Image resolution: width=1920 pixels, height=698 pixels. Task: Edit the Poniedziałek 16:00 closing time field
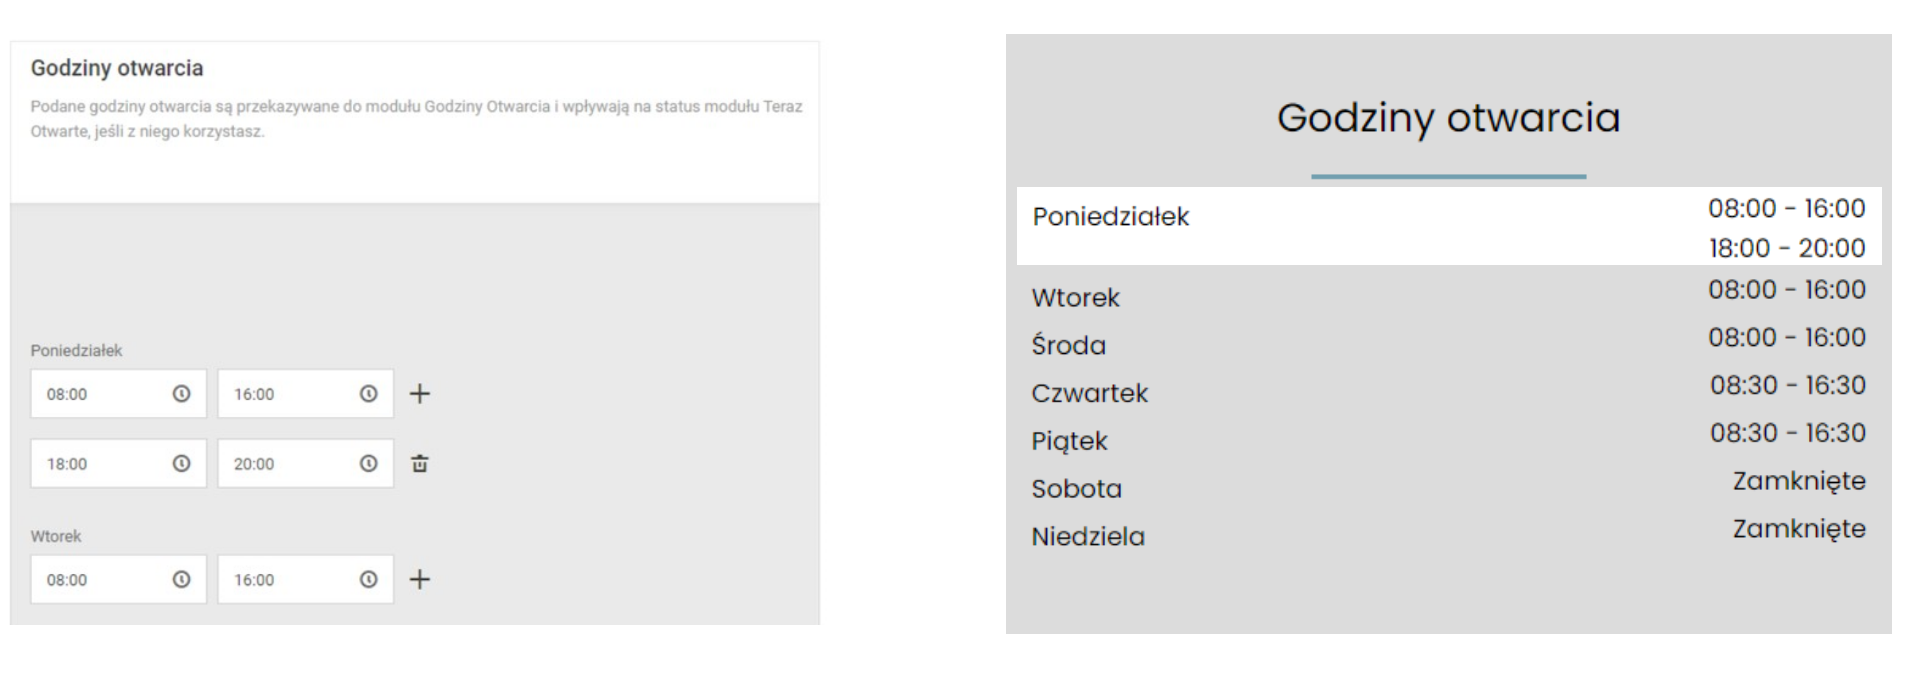(x=305, y=394)
